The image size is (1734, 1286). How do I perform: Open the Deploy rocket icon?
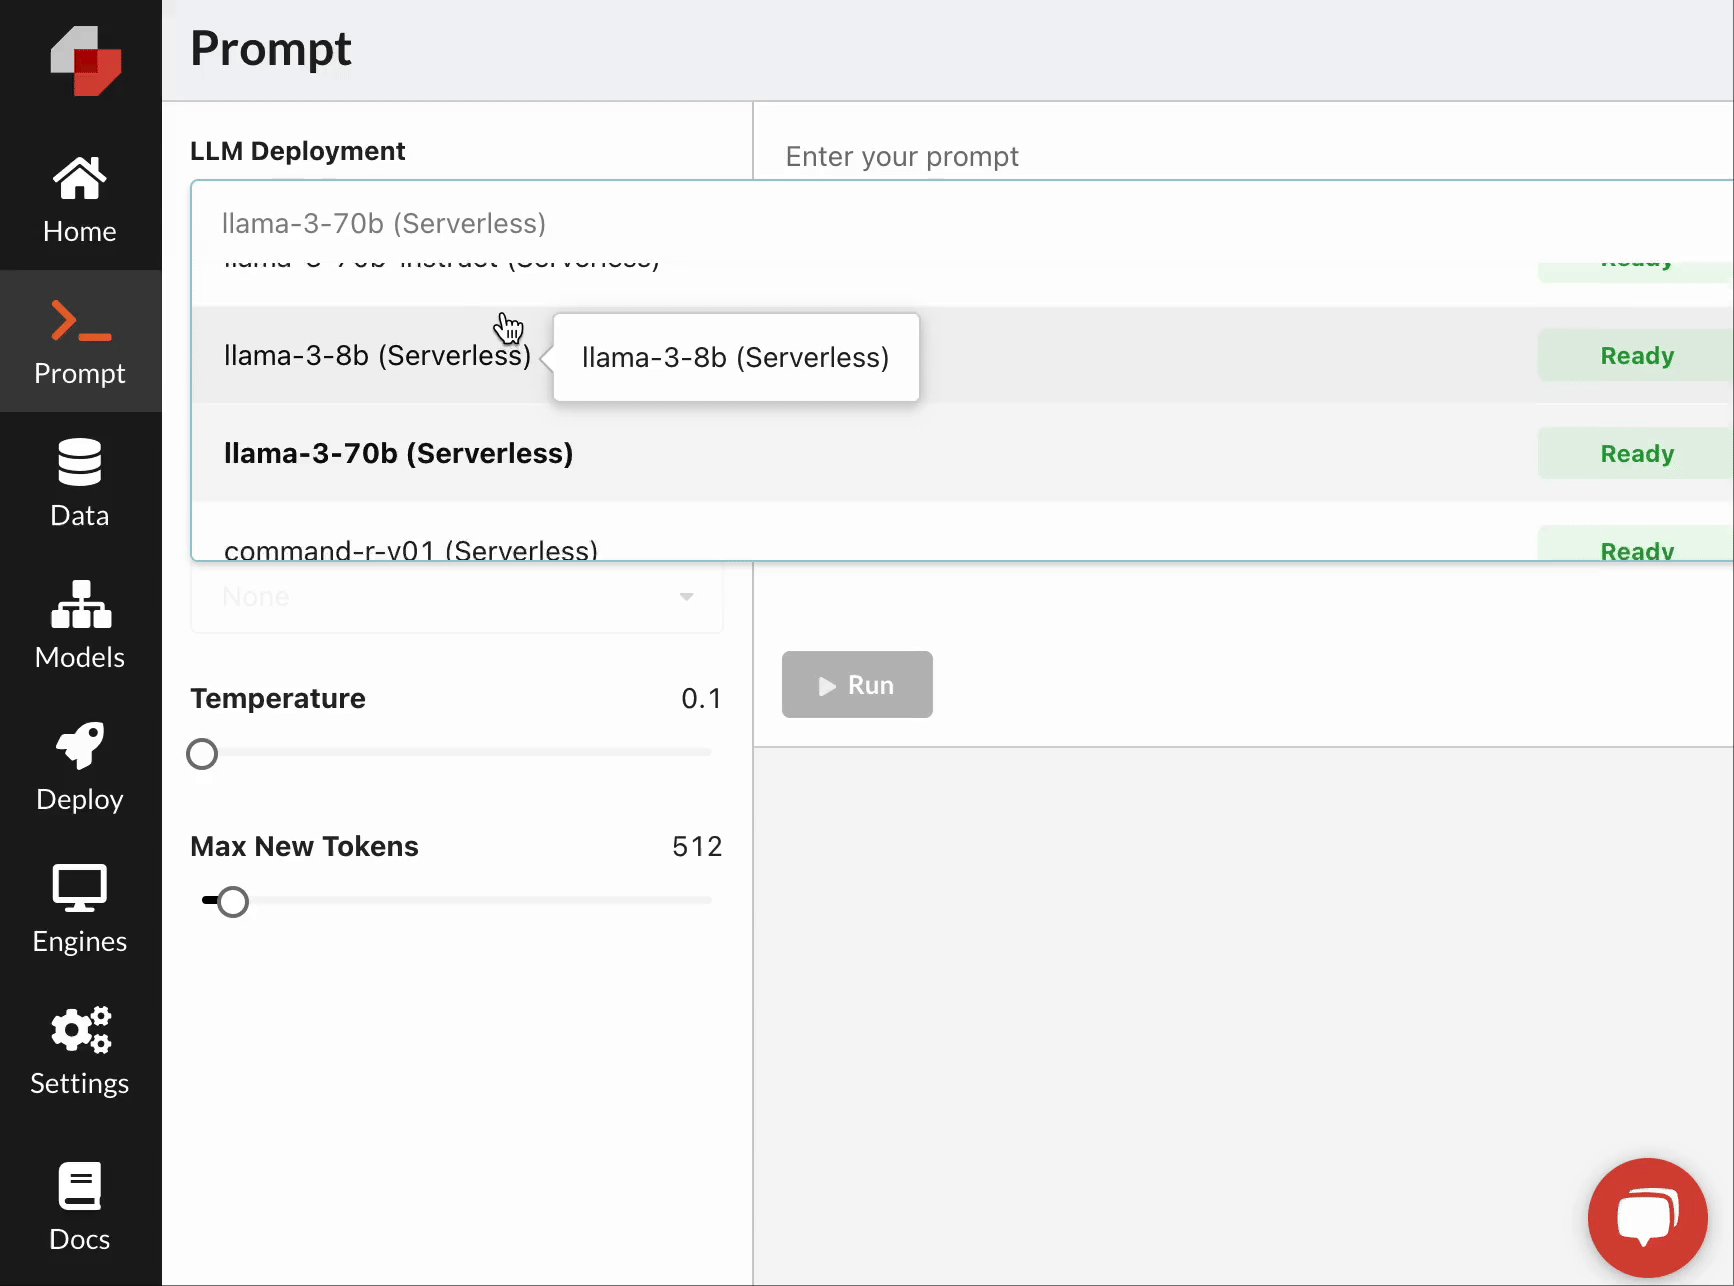pyautogui.click(x=80, y=746)
